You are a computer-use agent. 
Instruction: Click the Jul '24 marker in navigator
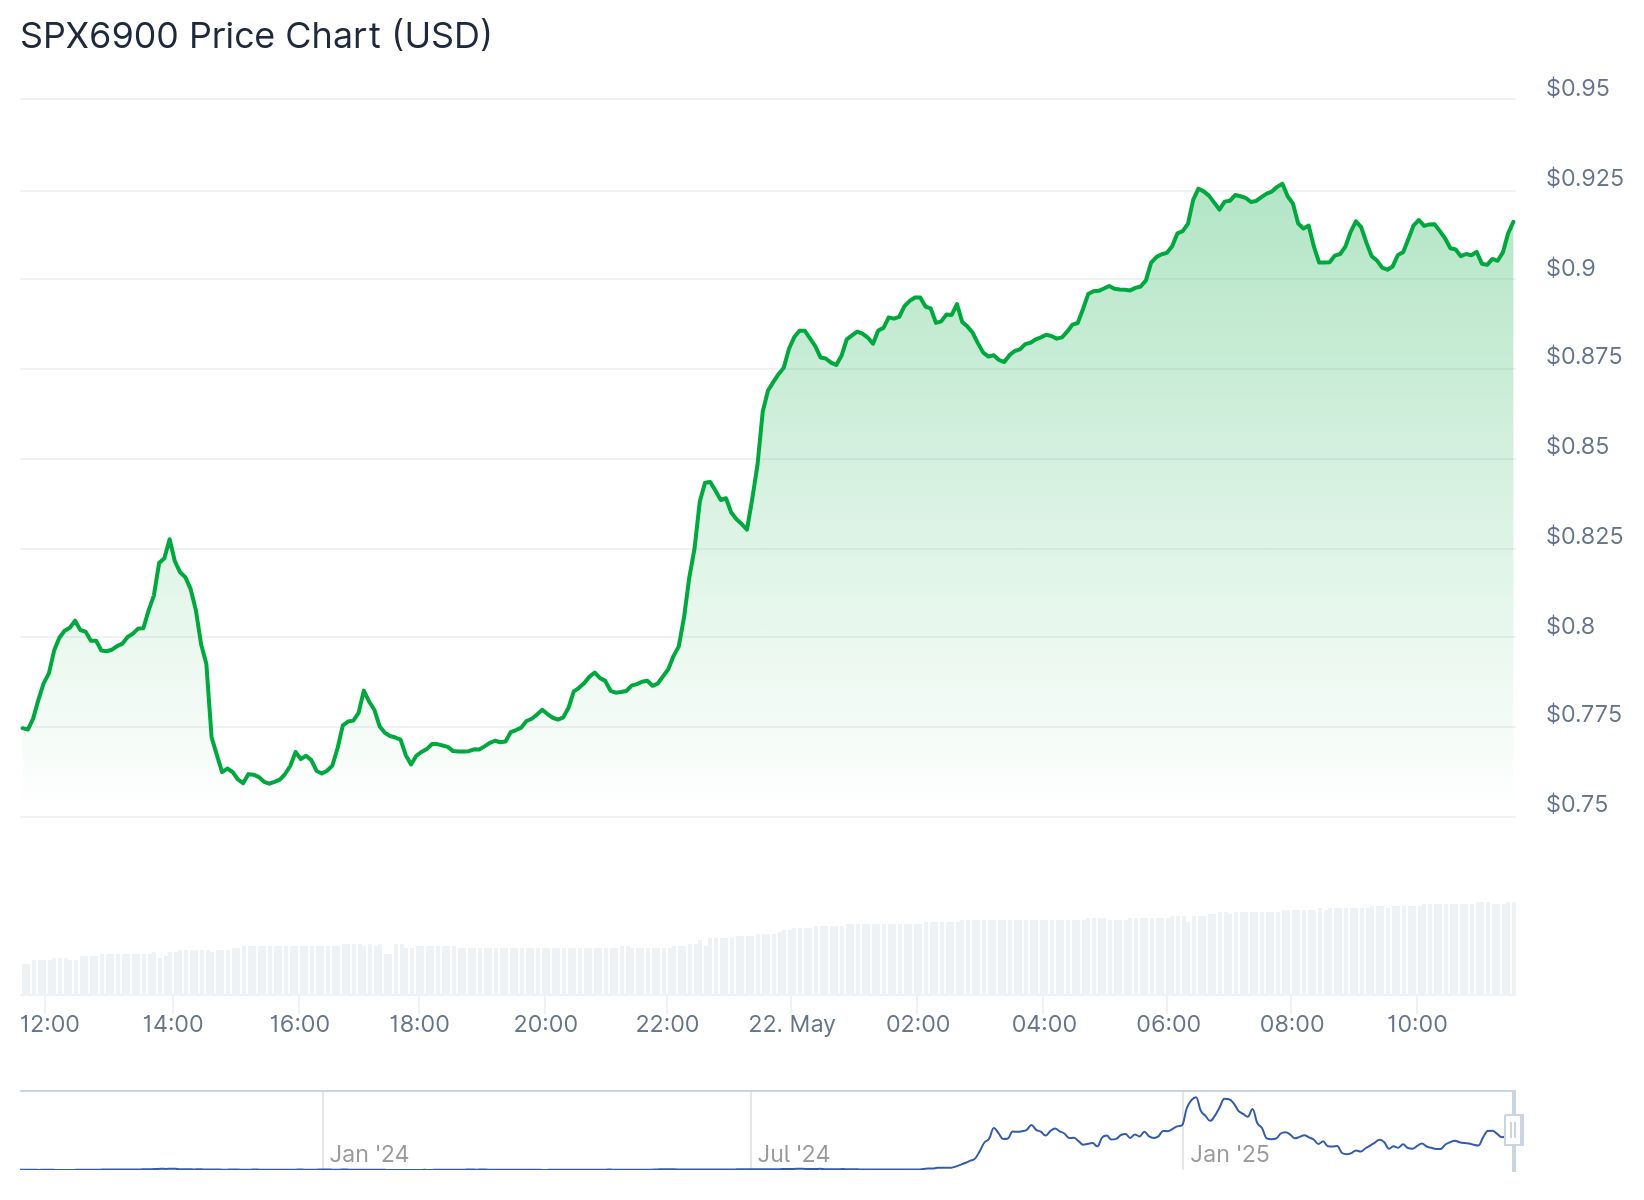point(793,1154)
